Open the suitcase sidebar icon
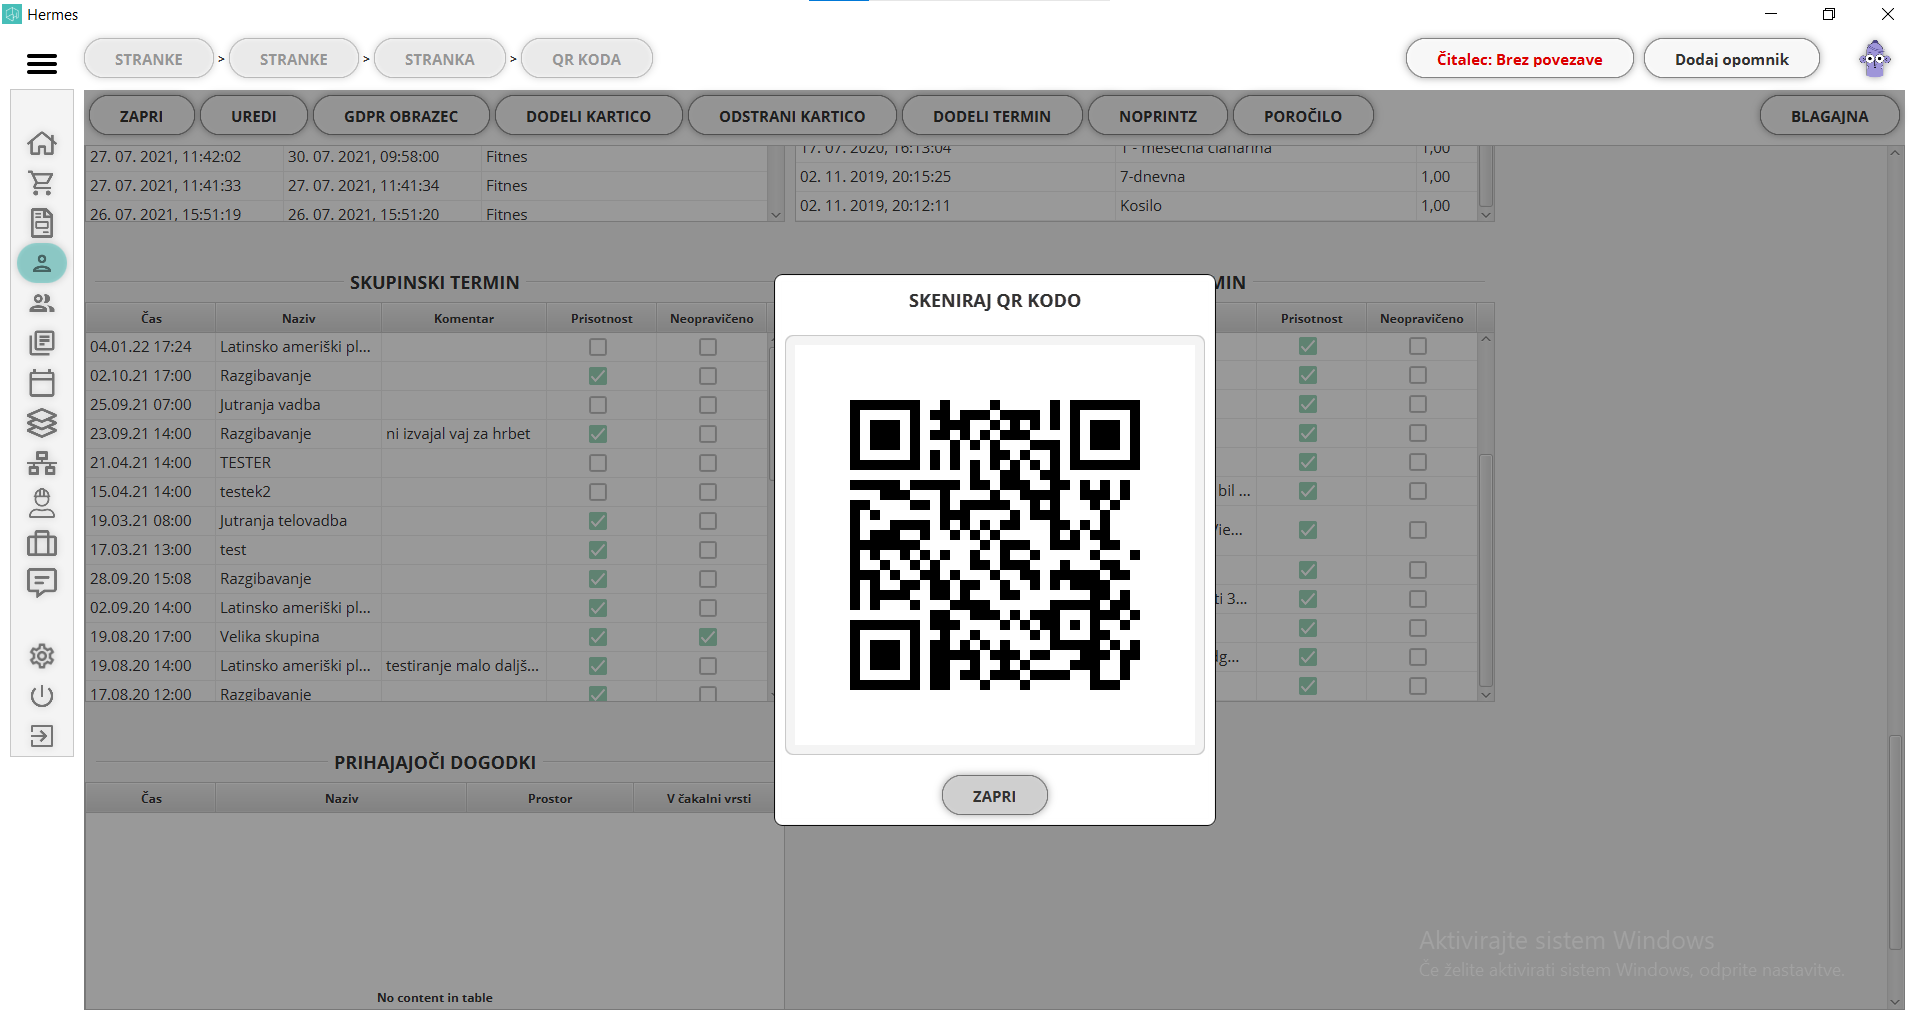The width and height of the screenshot is (1916, 1027). coord(42,543)
